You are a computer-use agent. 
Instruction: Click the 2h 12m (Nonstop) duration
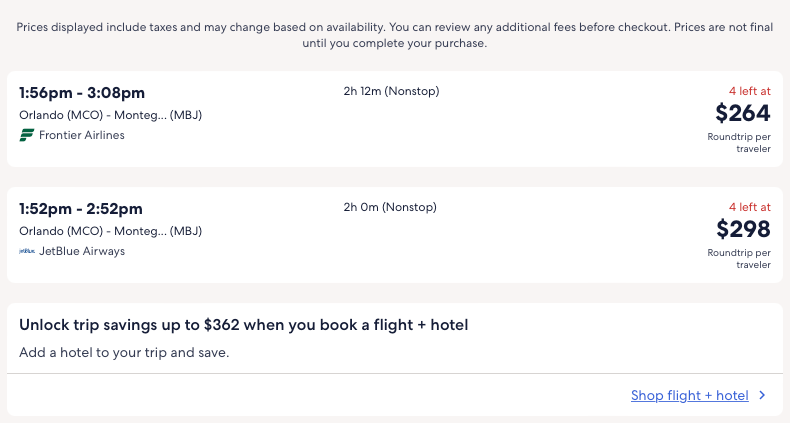(391, 92)
